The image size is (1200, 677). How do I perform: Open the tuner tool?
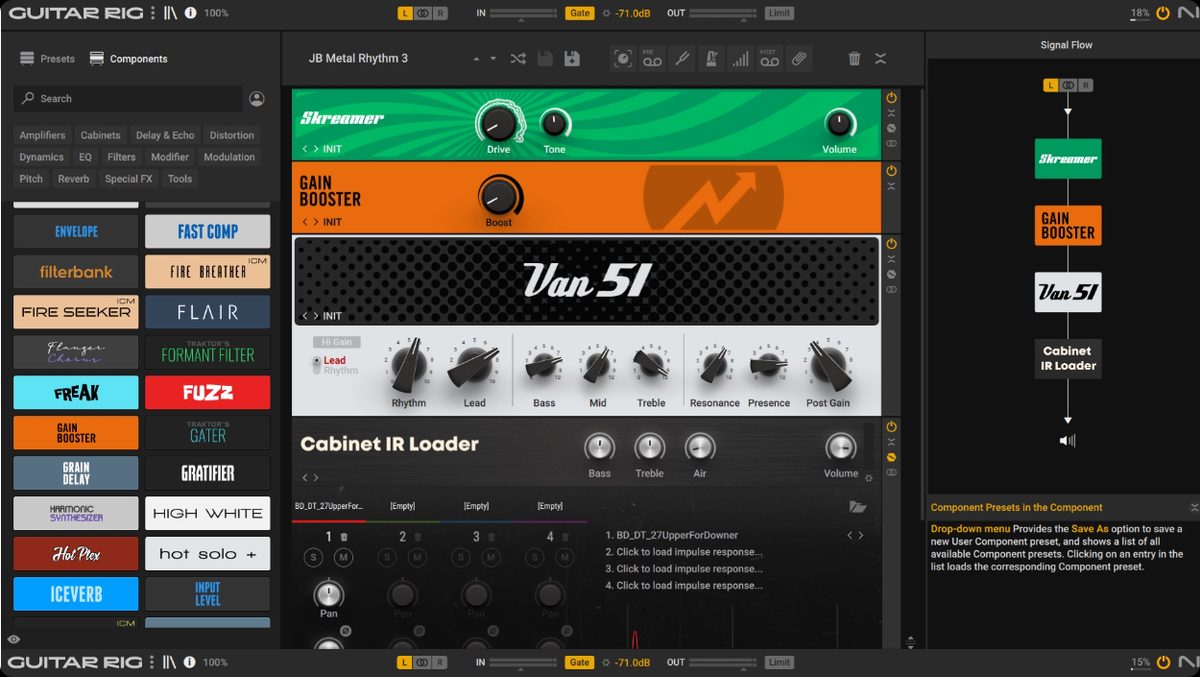point(681,59)
